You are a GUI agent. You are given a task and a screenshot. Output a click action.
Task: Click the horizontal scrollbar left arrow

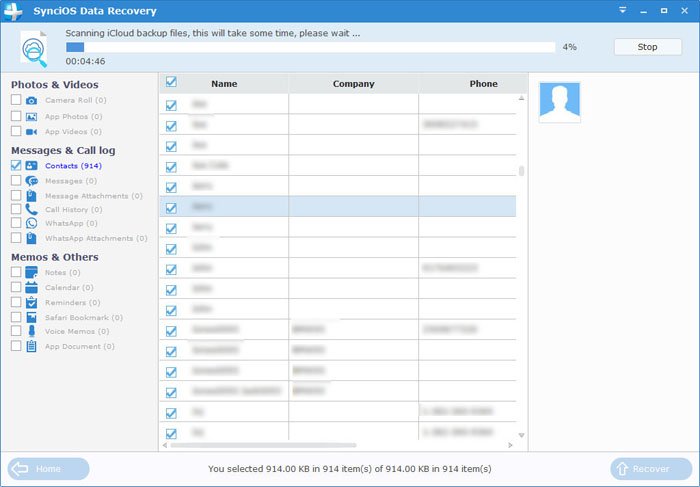(x=165, y=445)
